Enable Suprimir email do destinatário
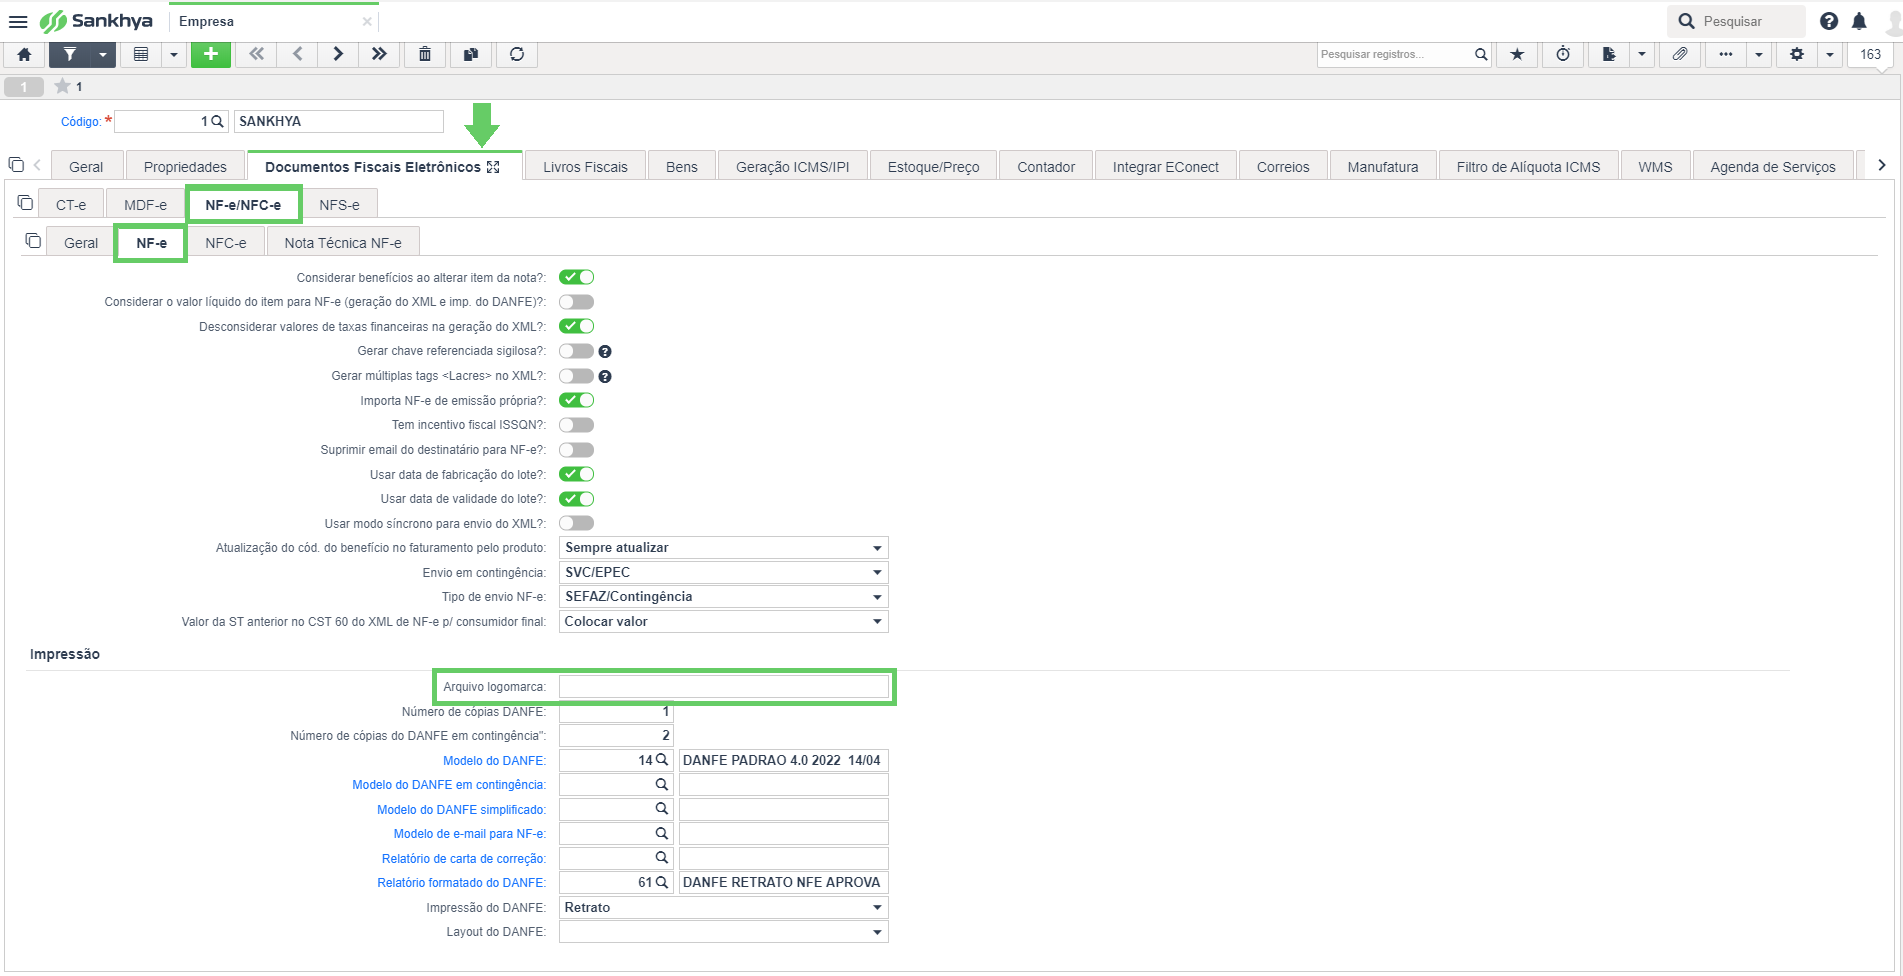 click(576, 450)
